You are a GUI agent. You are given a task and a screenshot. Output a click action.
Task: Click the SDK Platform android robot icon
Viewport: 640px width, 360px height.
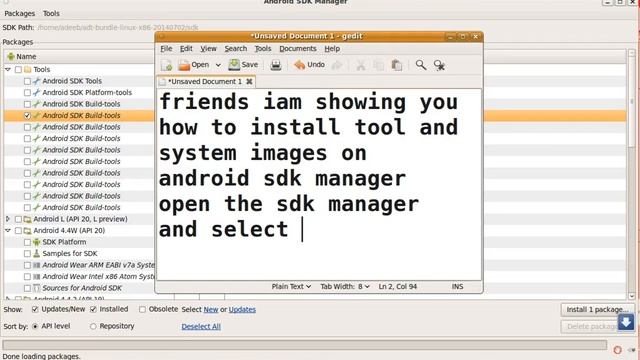tap(36, 242)
